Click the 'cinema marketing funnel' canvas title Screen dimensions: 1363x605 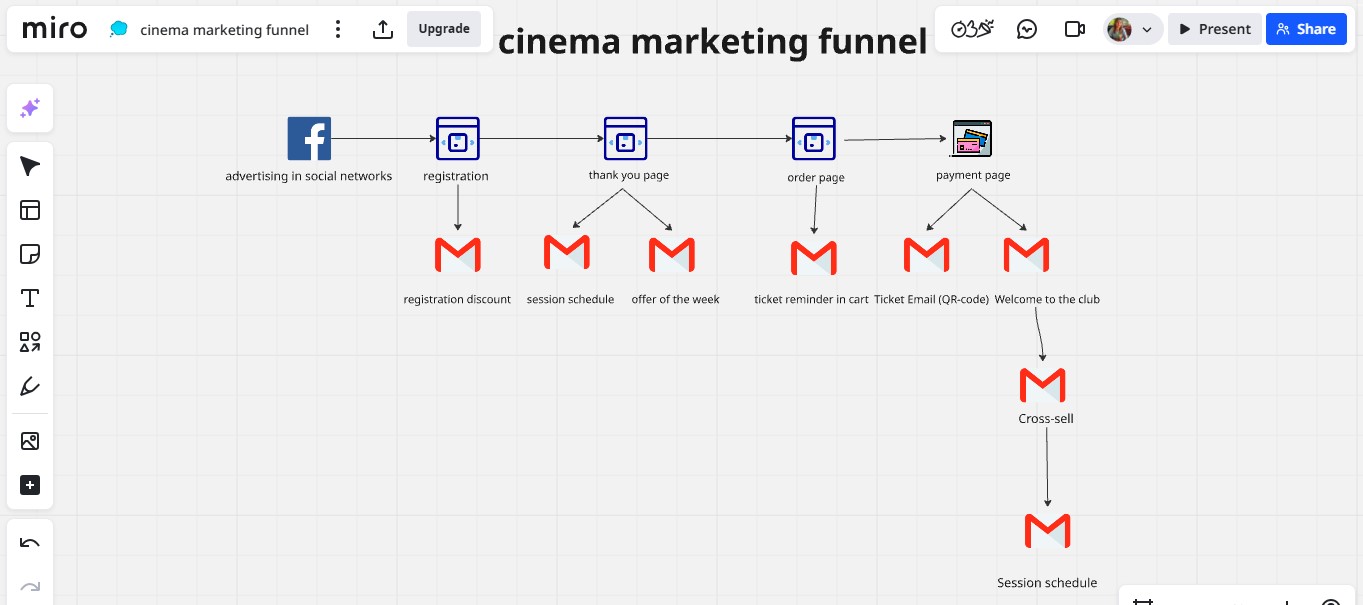[x=713, y=42]
